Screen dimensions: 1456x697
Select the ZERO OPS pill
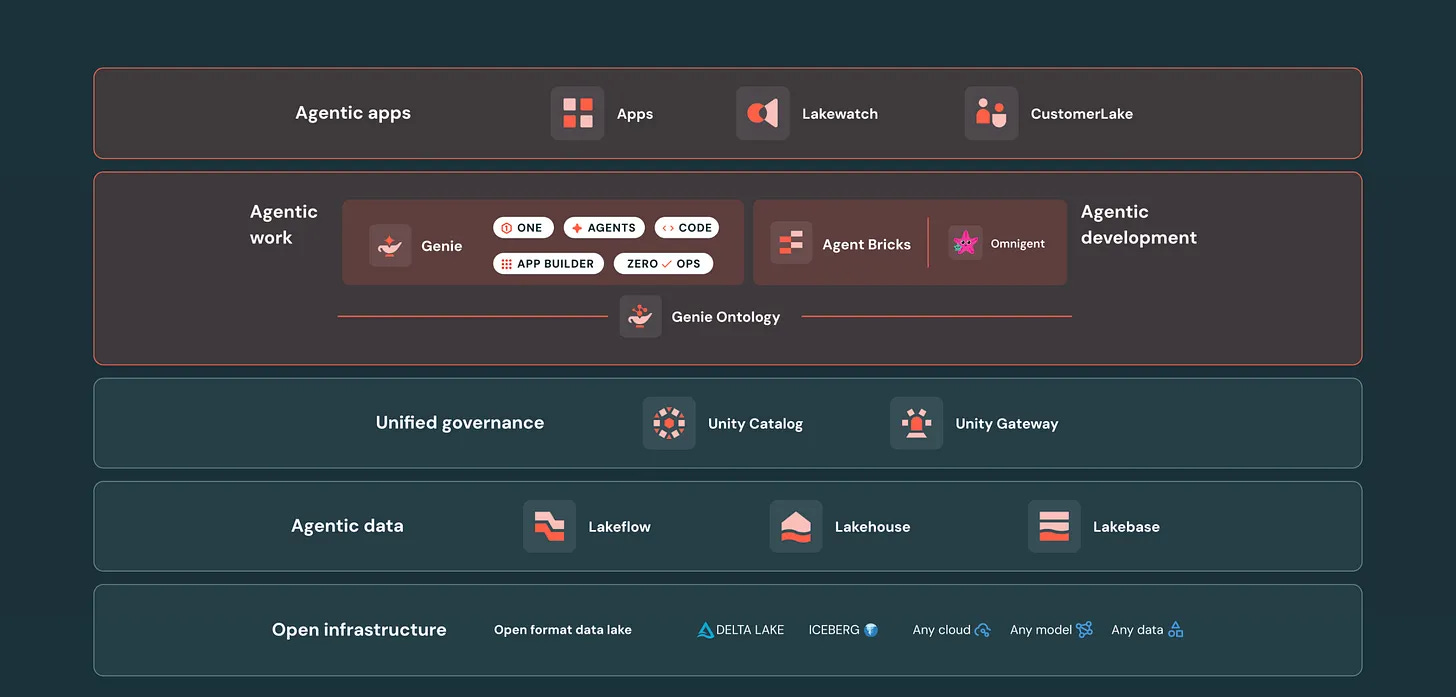(664, 264)
